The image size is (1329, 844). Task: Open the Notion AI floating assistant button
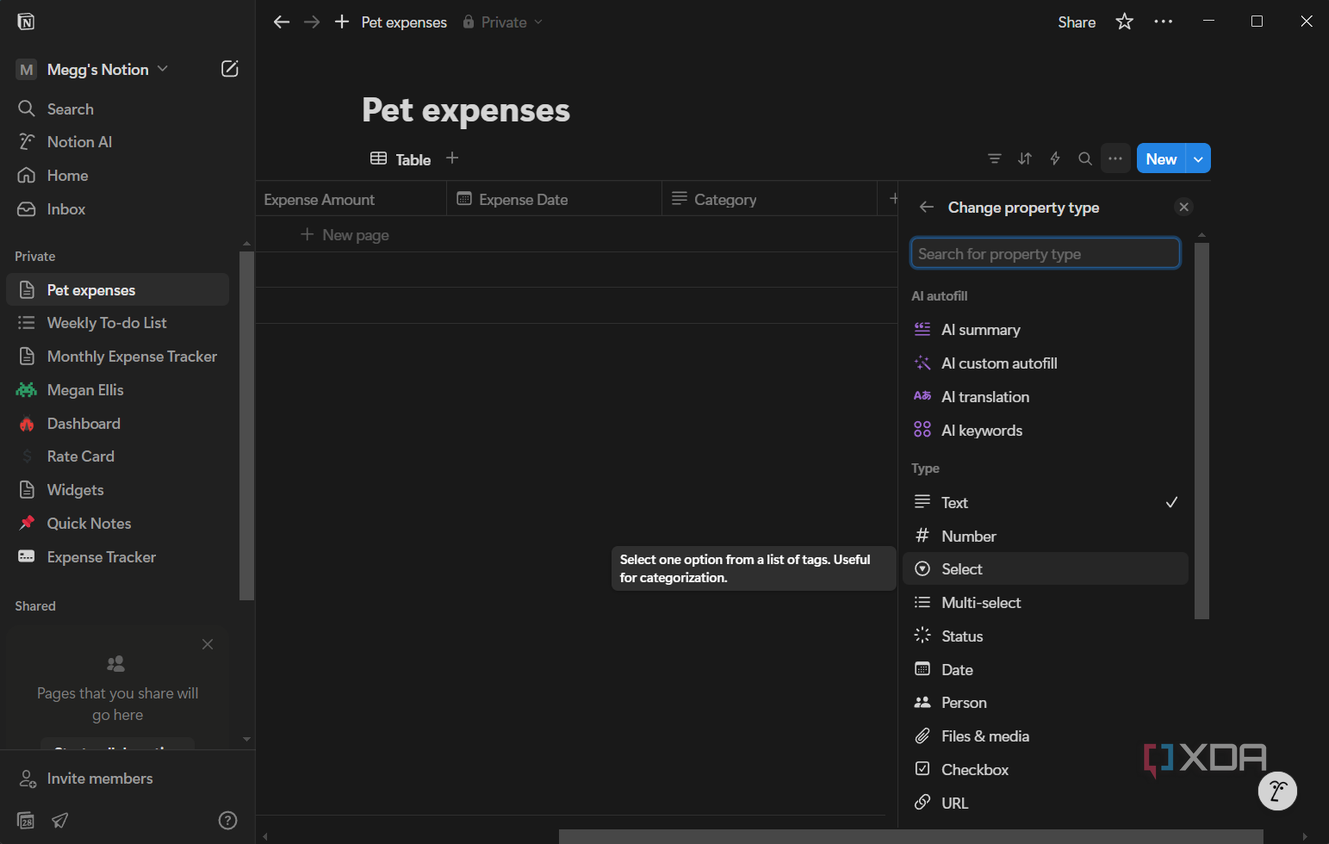[1277, 792]
